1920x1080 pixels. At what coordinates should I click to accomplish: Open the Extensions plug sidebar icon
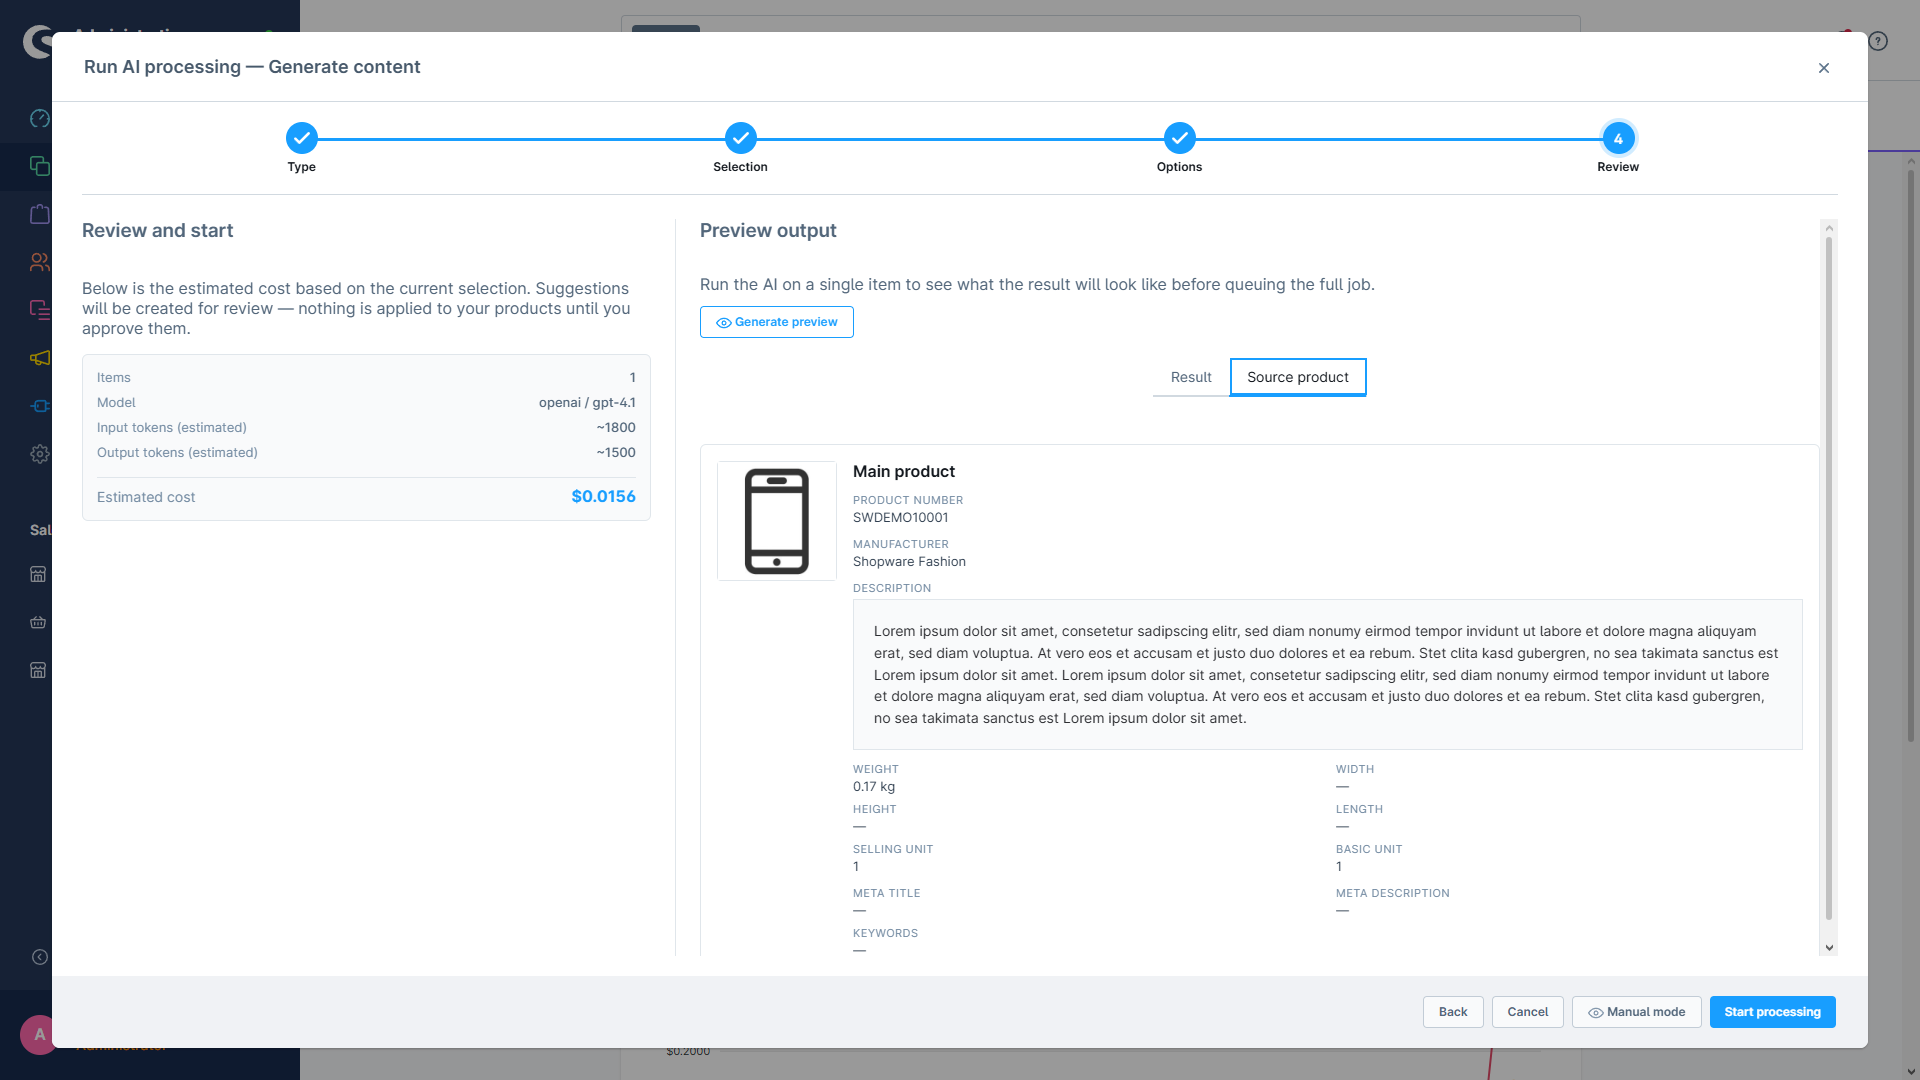39,406
